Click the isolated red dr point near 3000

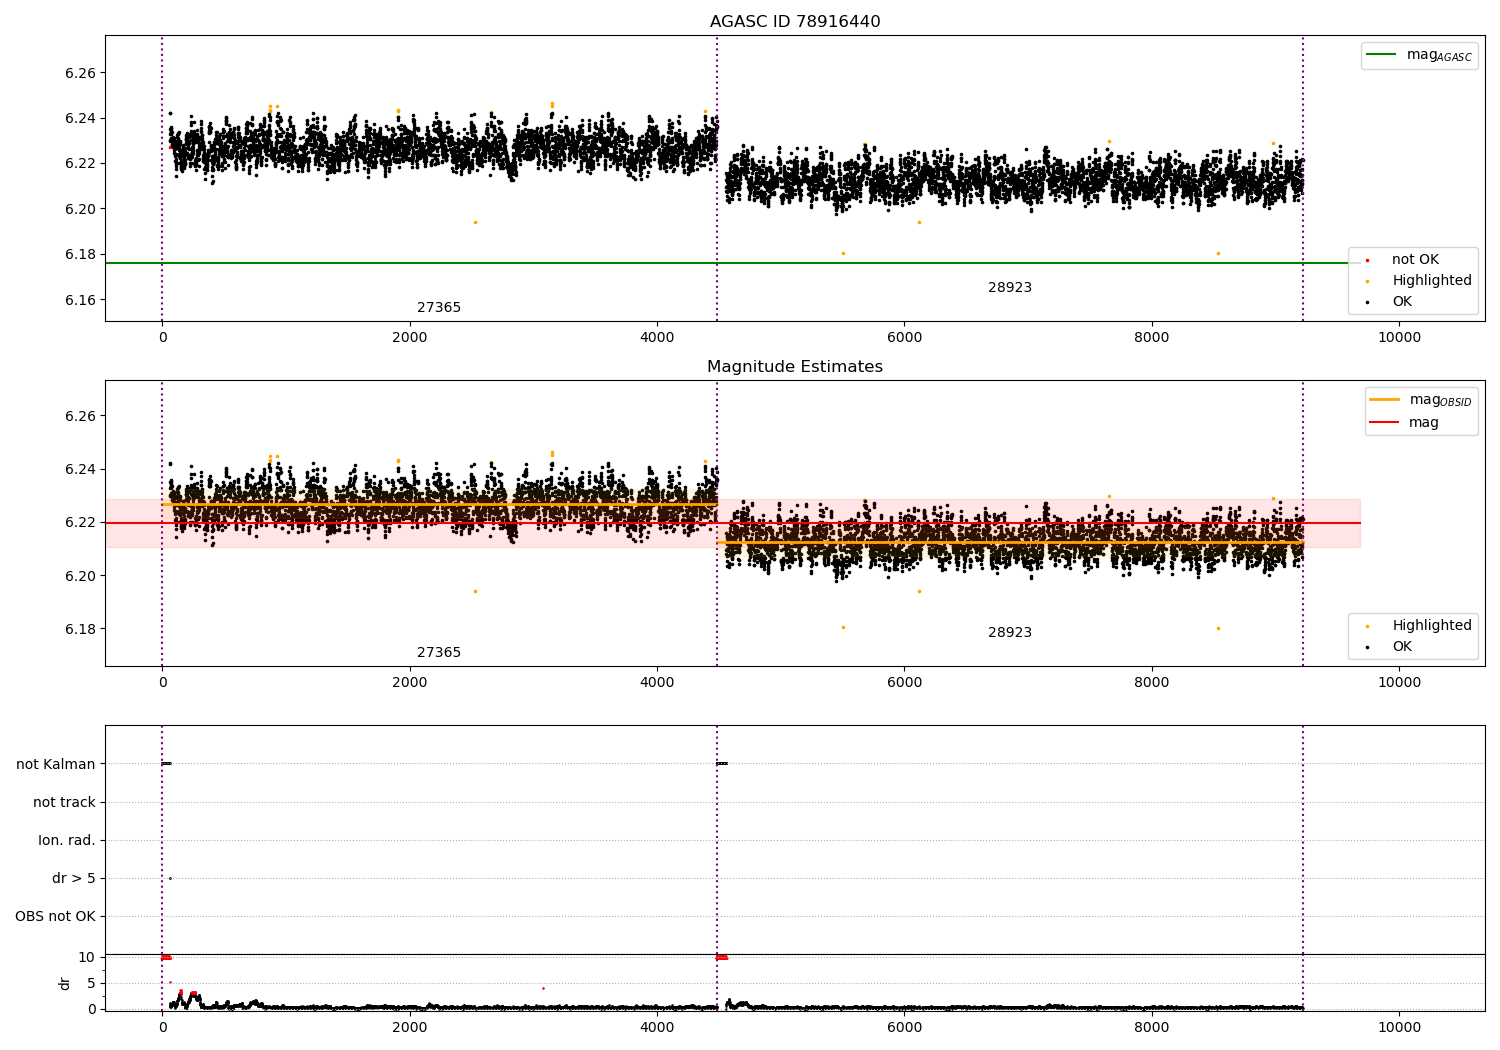[x=543, y=988]
